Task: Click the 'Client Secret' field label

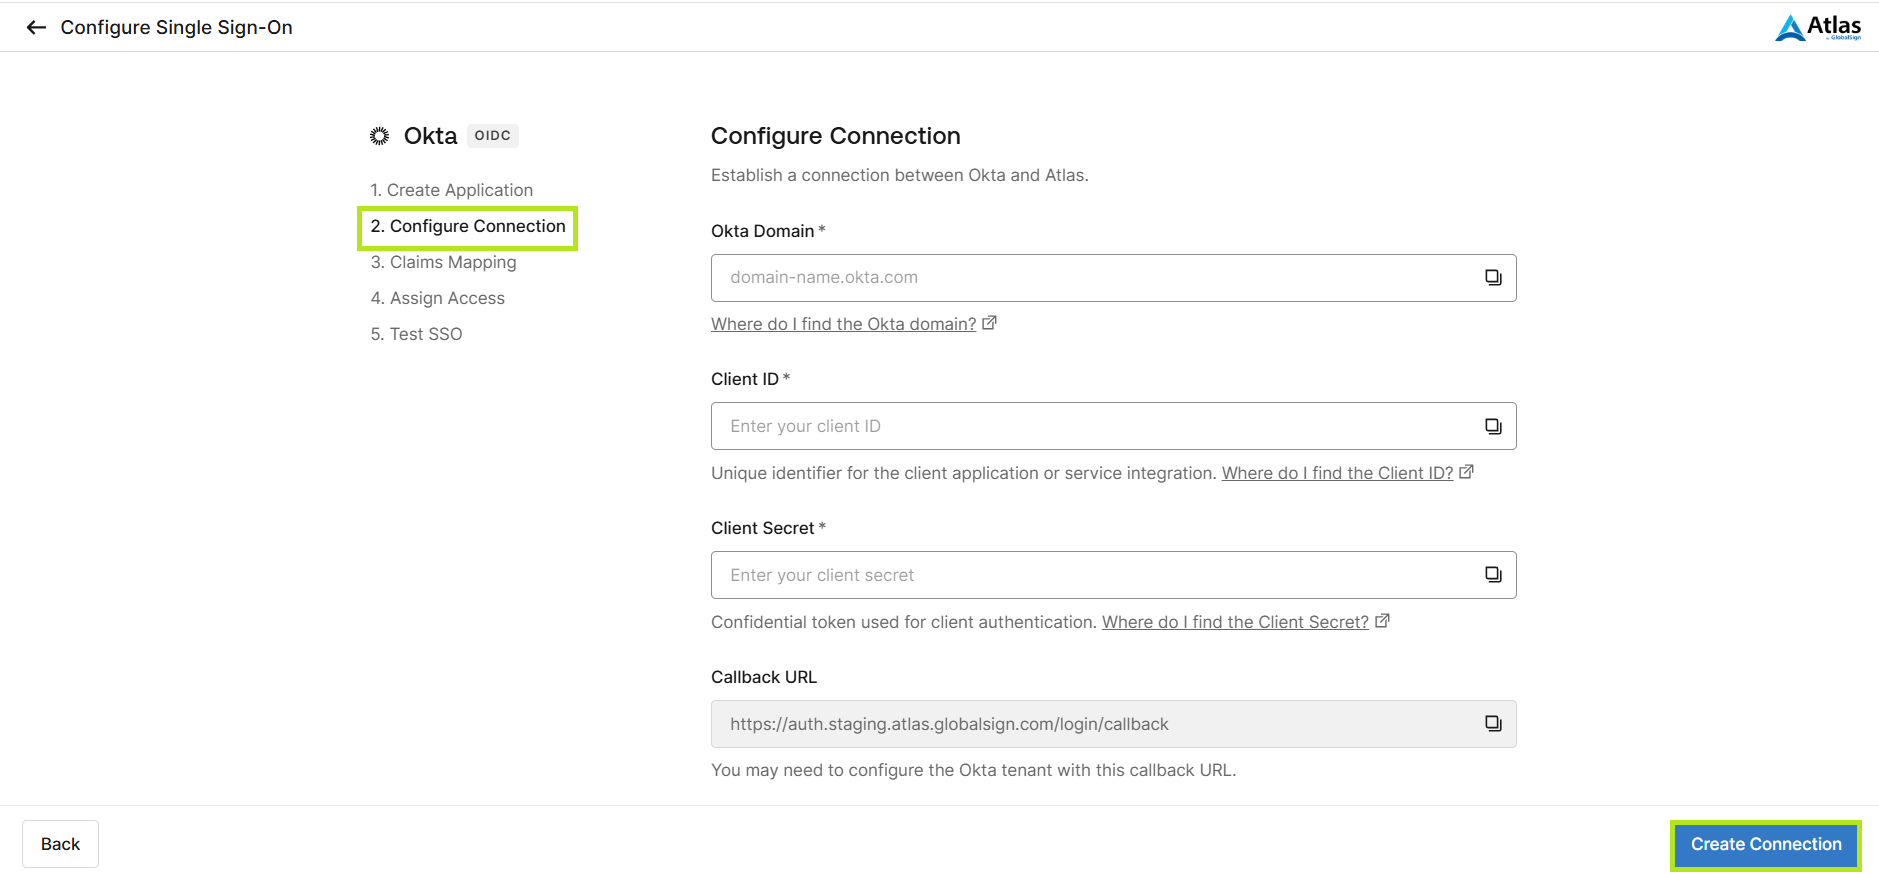Action: (x=763, y=528)
